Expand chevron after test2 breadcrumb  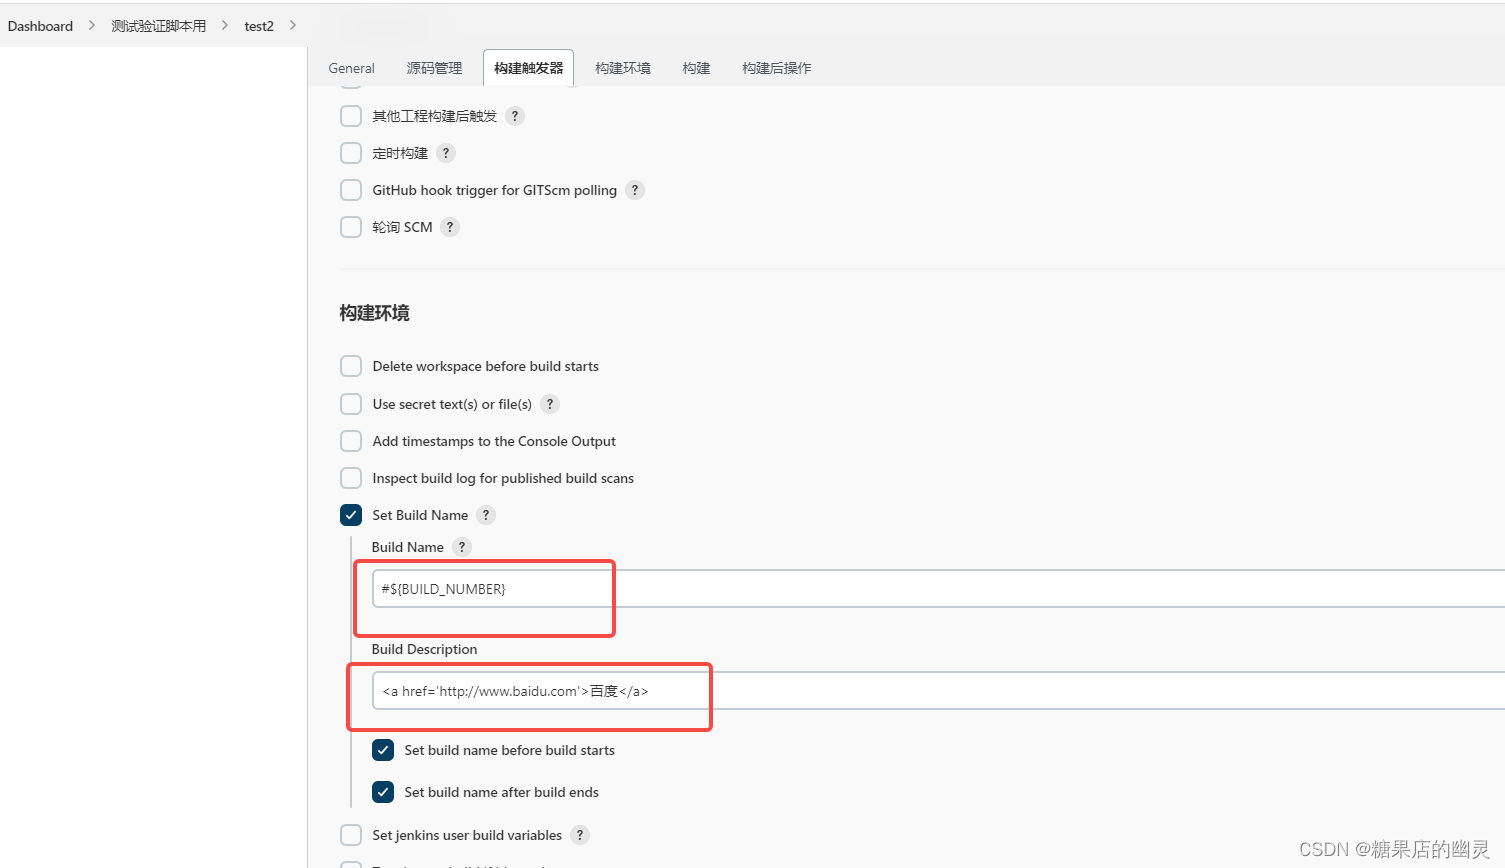coord(293,25)
